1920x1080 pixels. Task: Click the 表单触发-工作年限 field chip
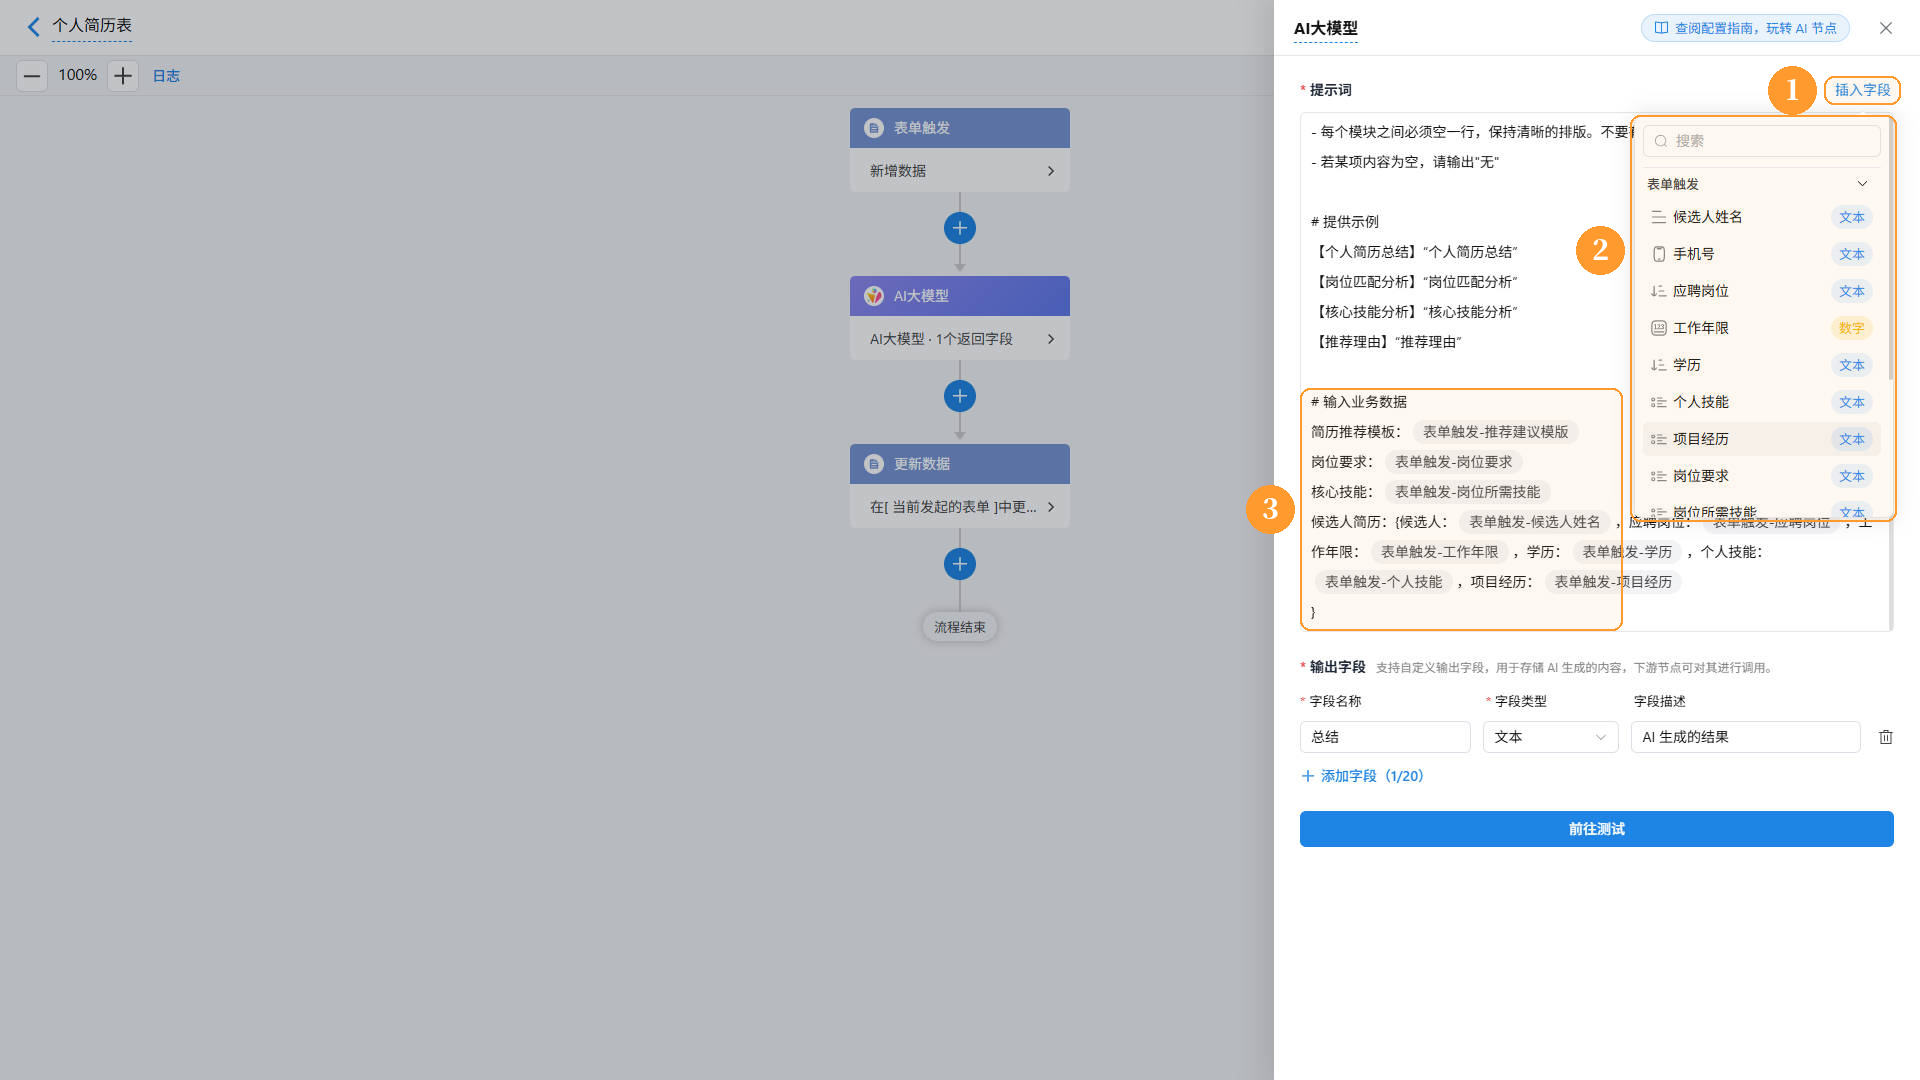click(1440, 552)
